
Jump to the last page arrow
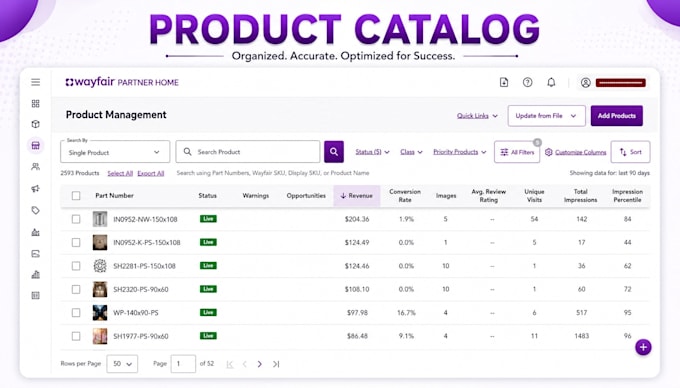click(x=276, y=364)
